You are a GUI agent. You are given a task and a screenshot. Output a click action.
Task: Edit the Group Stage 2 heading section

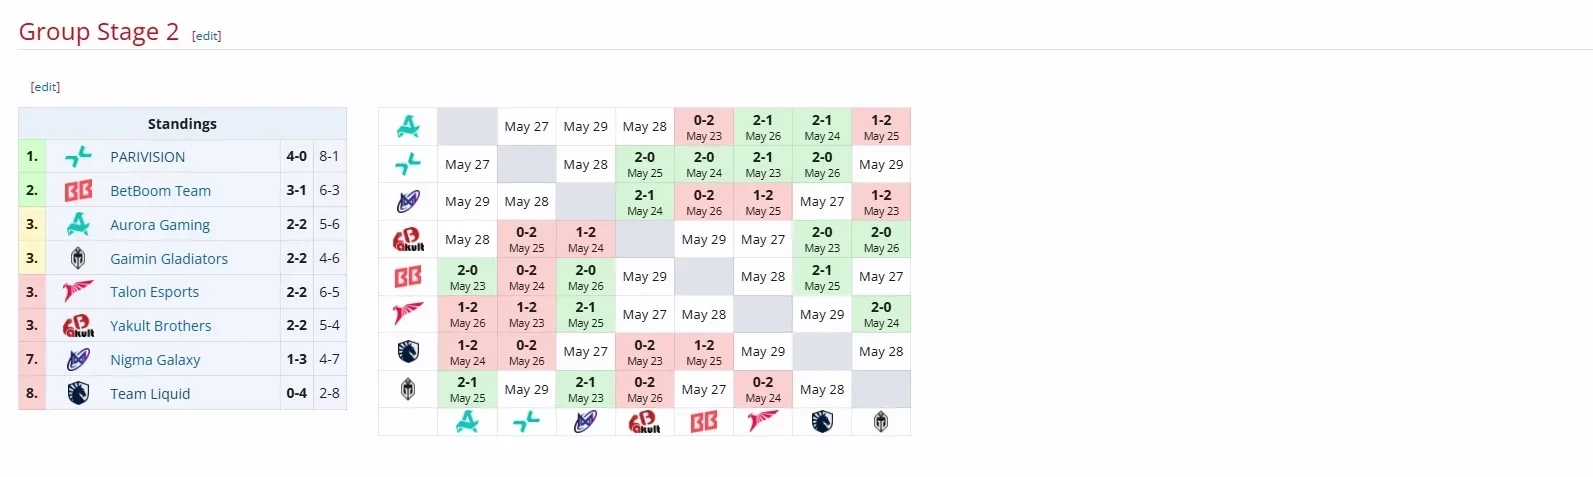(206, 36)
